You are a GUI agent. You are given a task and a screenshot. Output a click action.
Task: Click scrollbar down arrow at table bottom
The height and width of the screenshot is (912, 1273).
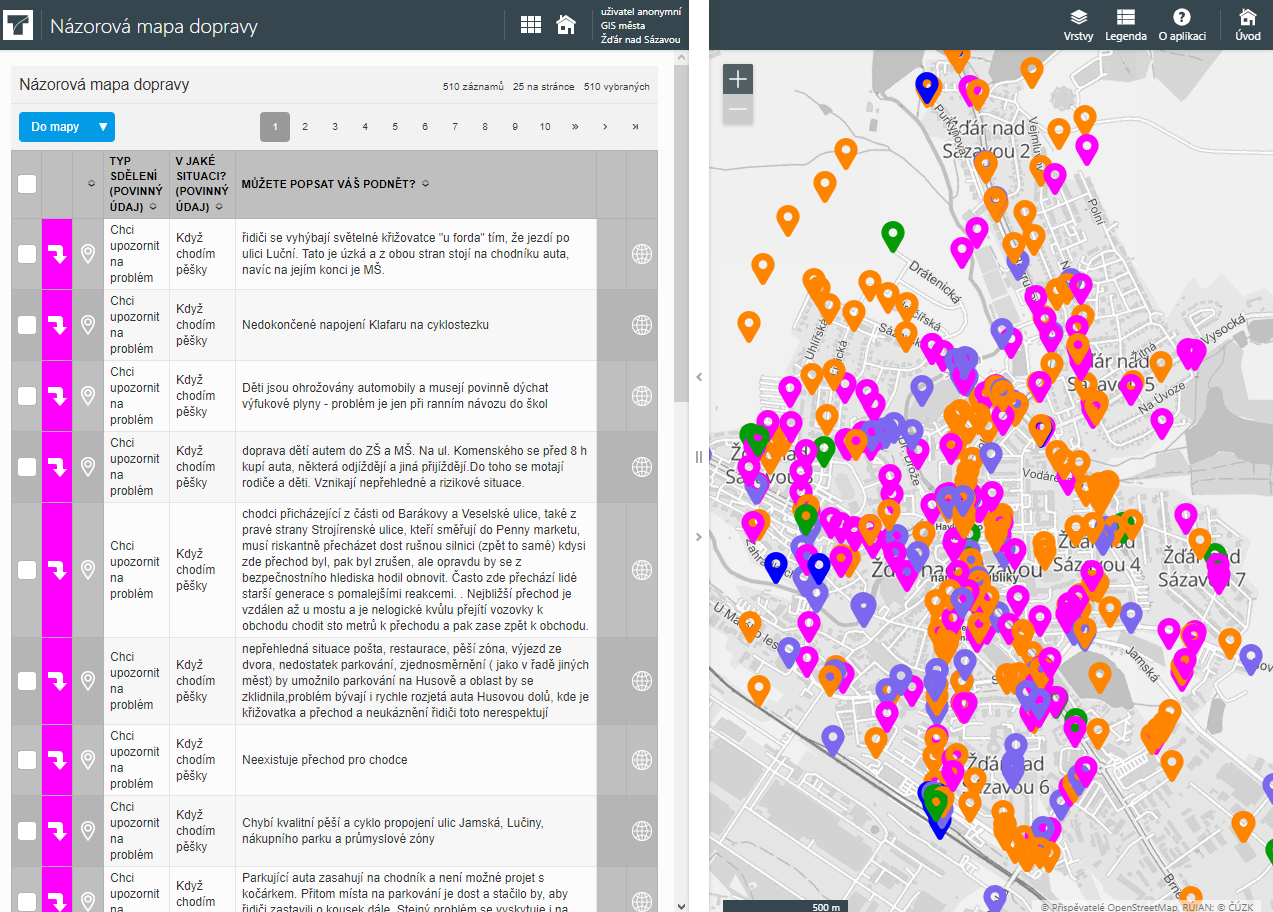tap(681, 906)
